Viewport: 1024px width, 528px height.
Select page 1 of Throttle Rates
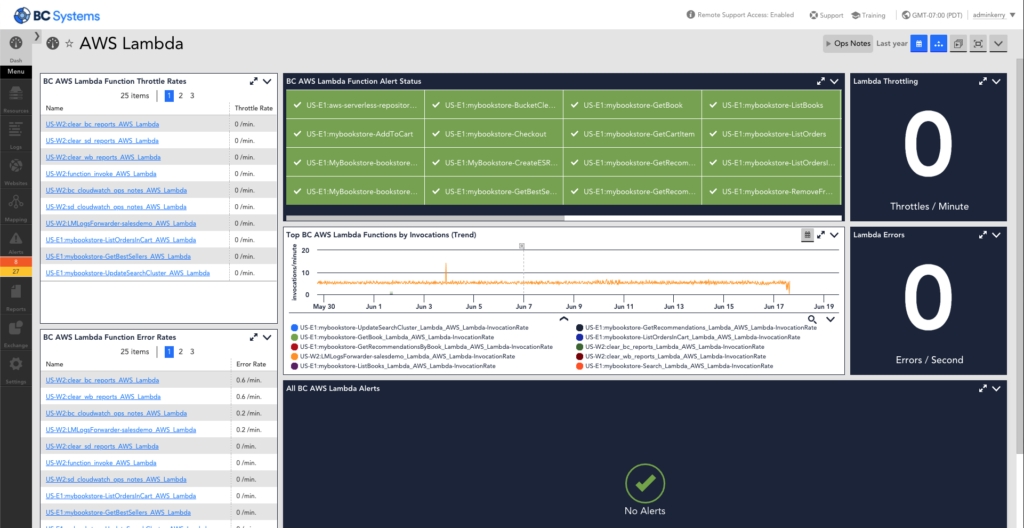(169, 95)
